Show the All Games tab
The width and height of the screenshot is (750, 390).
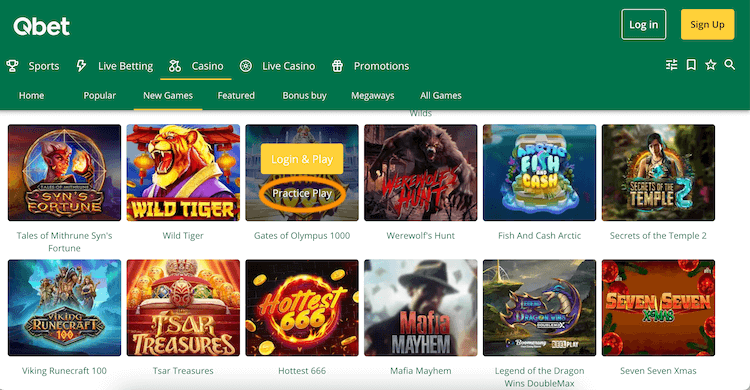coord(441,95)
